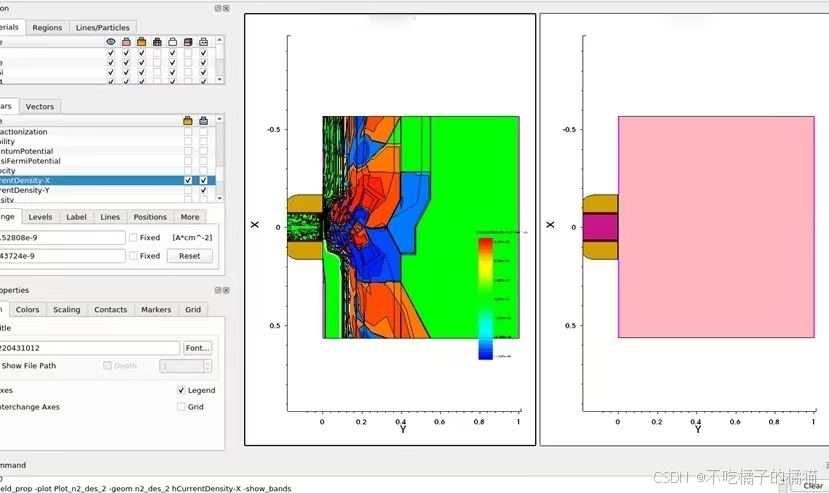Screen dimensions: 829x493
Task: Open the Levels tab
Action: tap(40, 217)
